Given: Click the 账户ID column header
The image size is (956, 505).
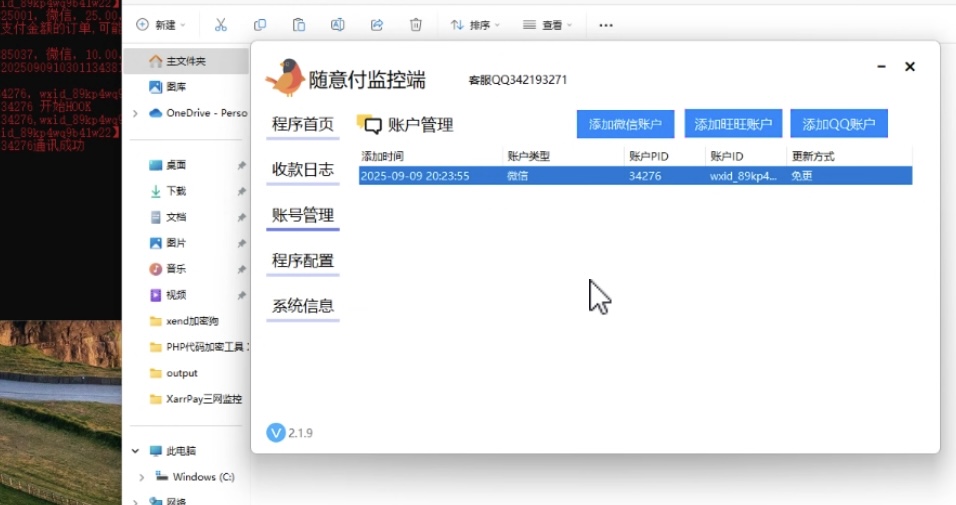Looking at the screenshot, I should 746,157.
